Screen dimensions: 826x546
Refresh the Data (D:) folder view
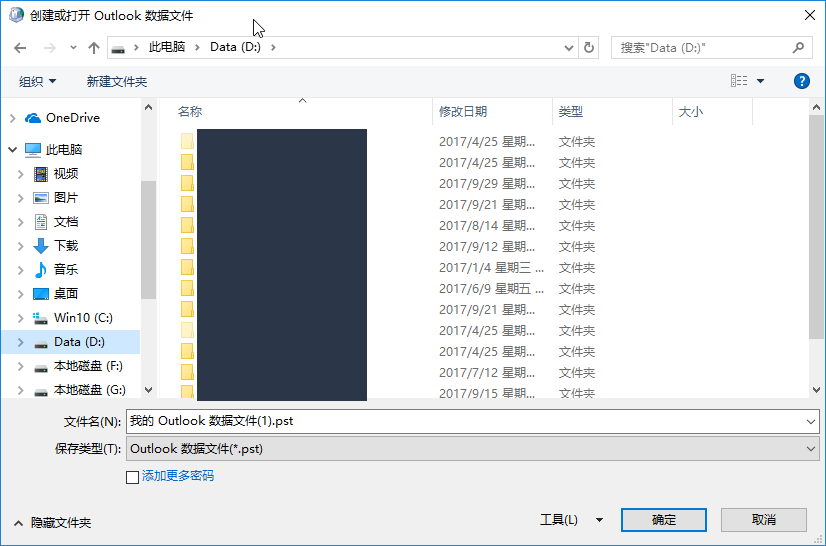pyautogui.click(x=589, y=48)
